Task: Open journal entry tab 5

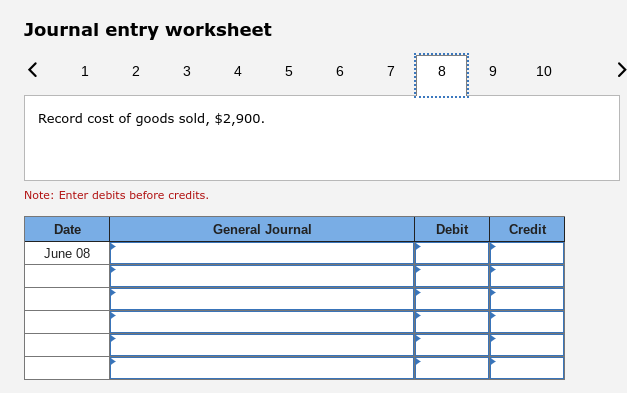Action: click(x=289, y=71)
